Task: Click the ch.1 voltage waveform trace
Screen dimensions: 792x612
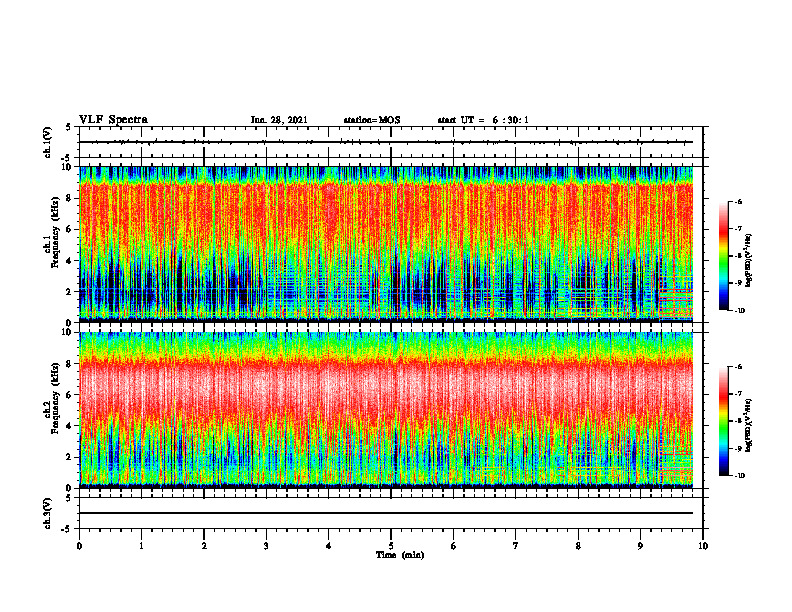Action: 386,142
